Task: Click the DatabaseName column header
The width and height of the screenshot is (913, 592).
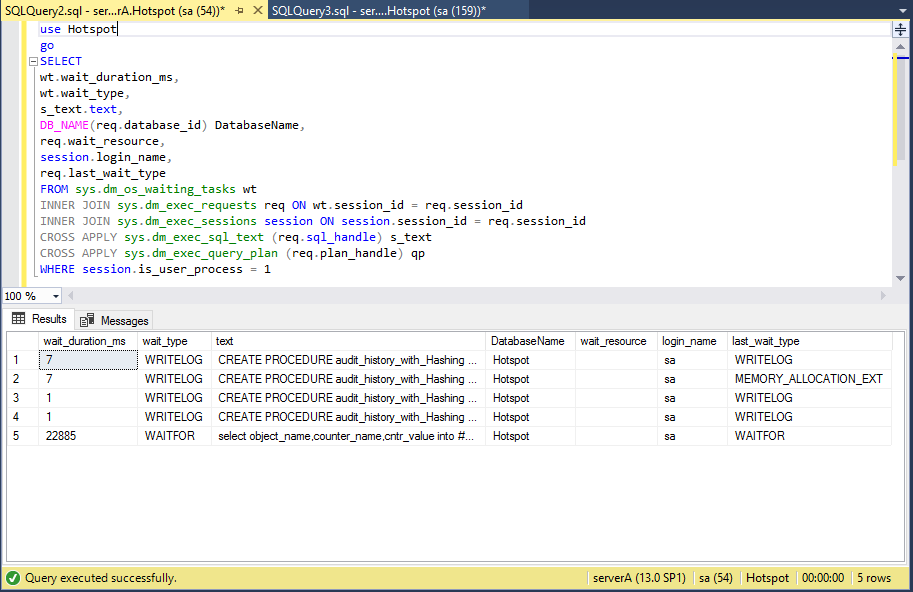Action: coord(527,341)
